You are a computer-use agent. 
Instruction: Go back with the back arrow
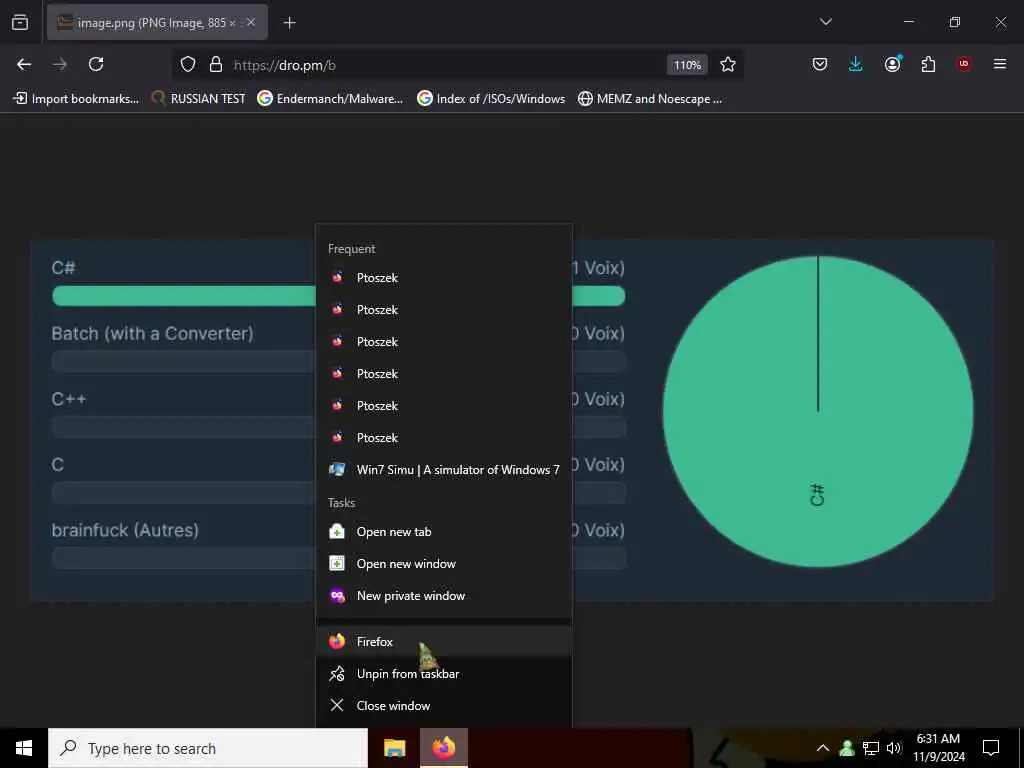pos(24,64)
